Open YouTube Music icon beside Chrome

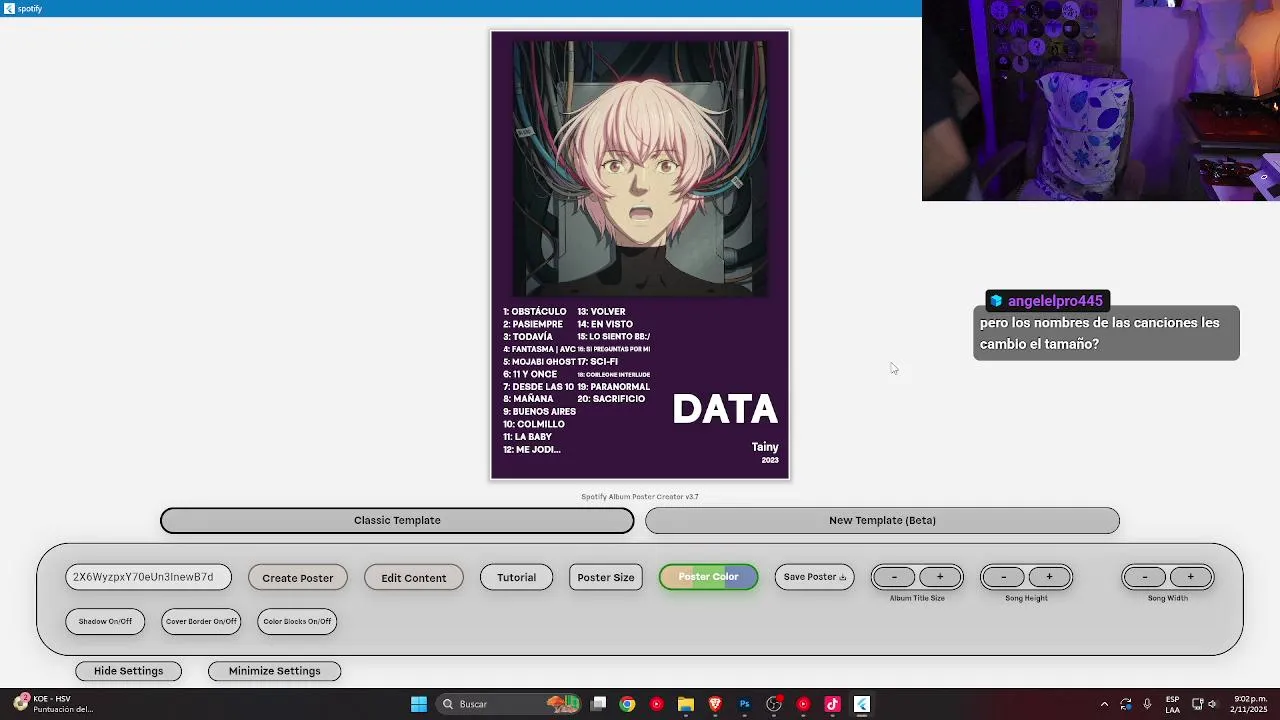click(x=656, y=704)
